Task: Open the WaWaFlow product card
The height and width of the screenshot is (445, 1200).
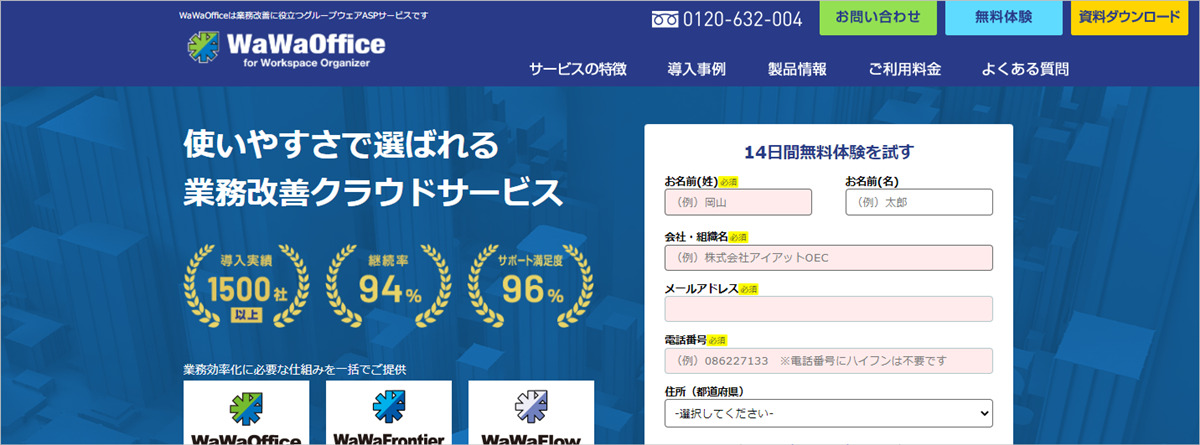Action: point(531,412)
